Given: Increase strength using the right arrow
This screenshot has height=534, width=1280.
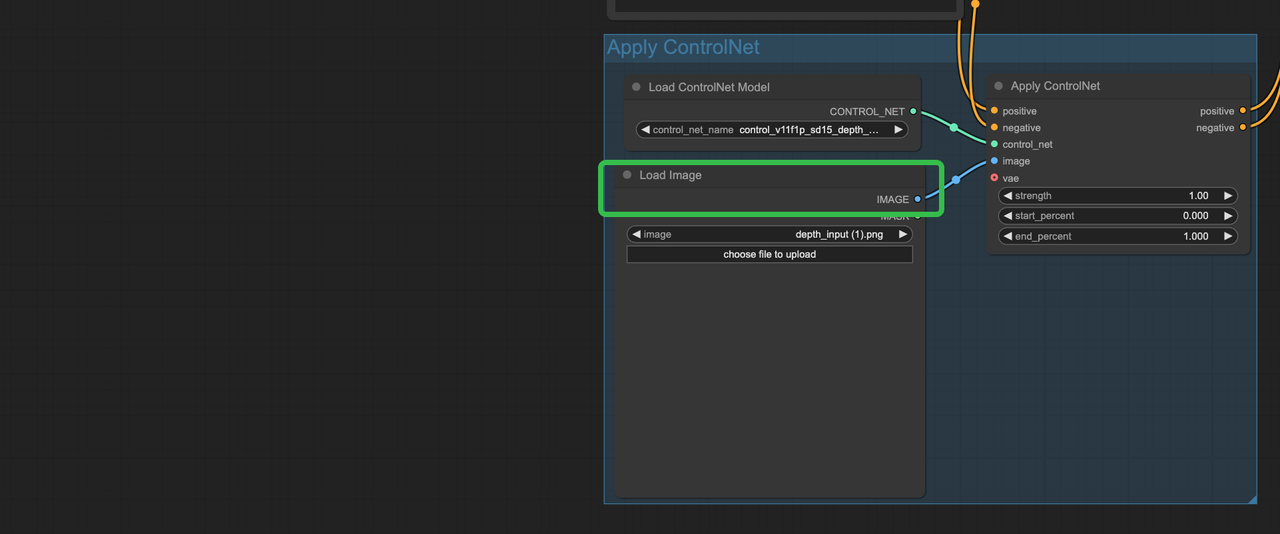Looking at the screenshot, I should click(1228, 196).
